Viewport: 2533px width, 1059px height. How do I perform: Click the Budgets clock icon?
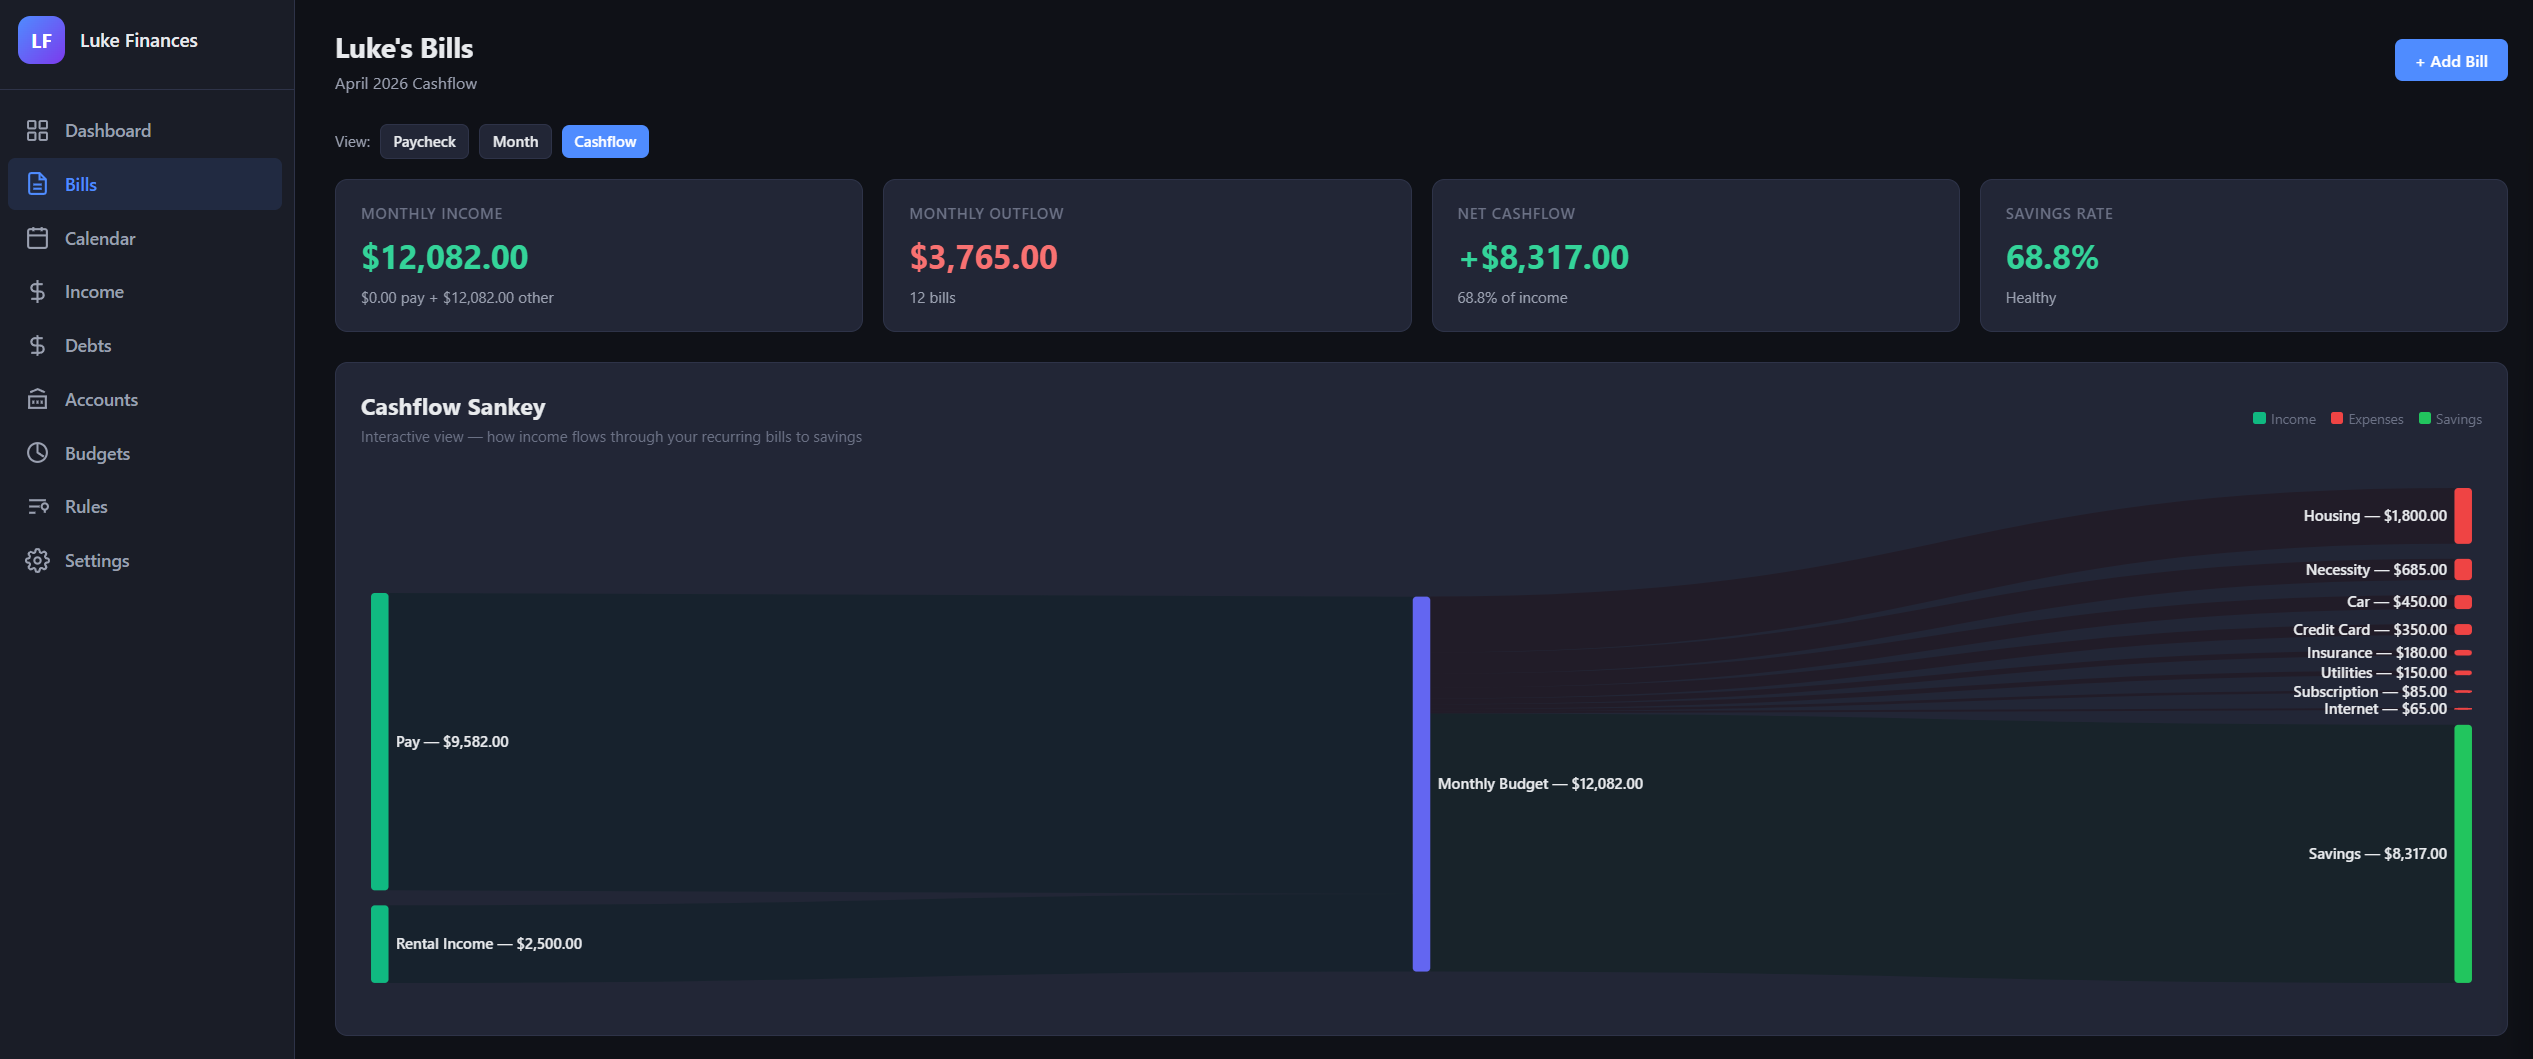click(37, 453)
